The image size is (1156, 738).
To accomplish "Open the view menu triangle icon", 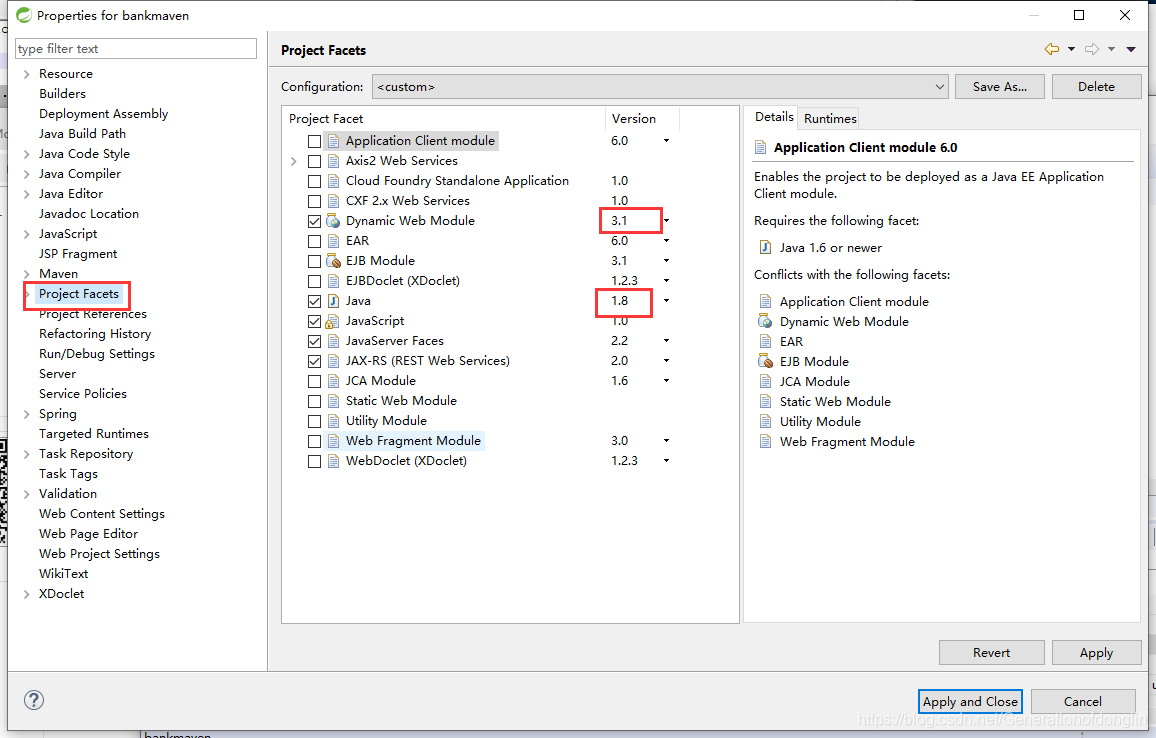I will pyautogui.click(x=1131, y=49).
